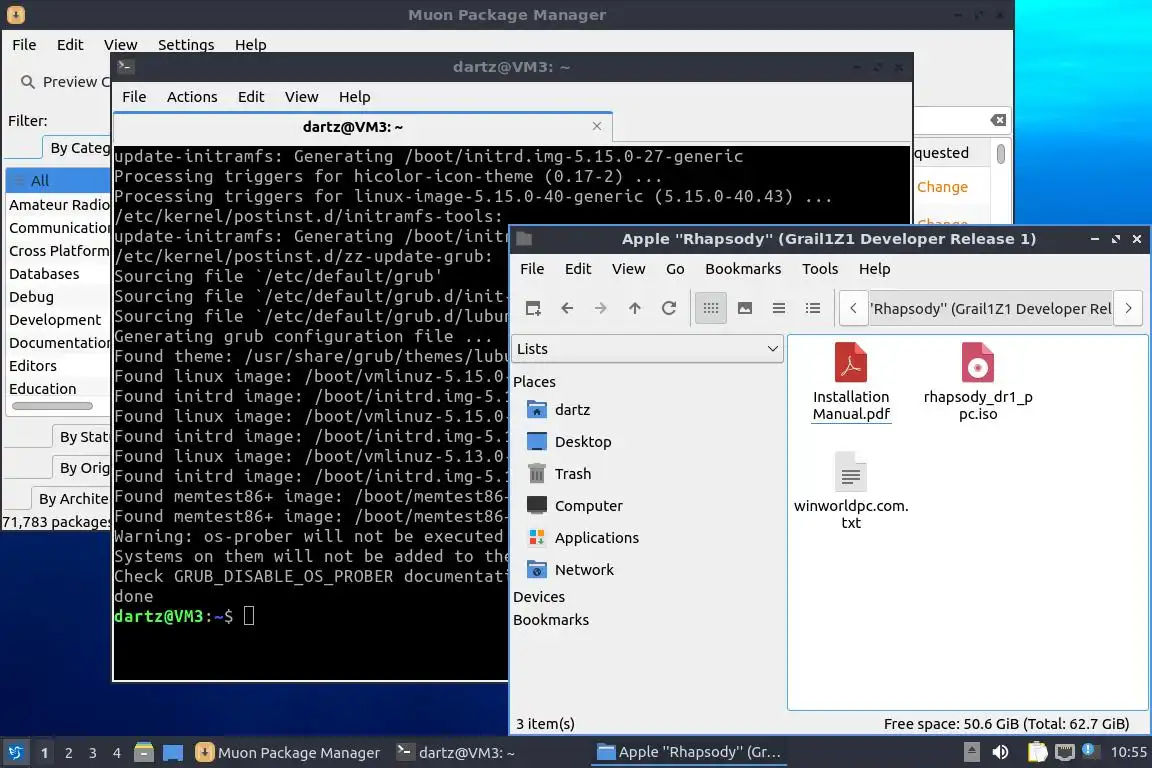
Task: Clear the Muon search field
Action: [998, 121]
